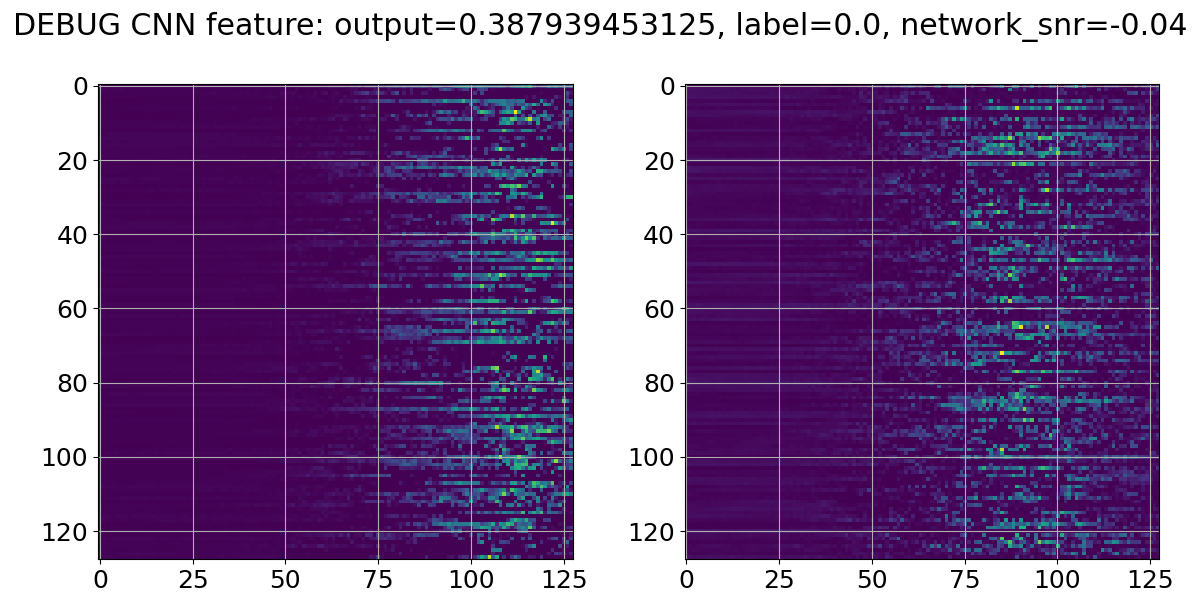Click x-axis tick label 50 of right heatmap
This screenshot has height=600, width=1200.
point(872,579)
